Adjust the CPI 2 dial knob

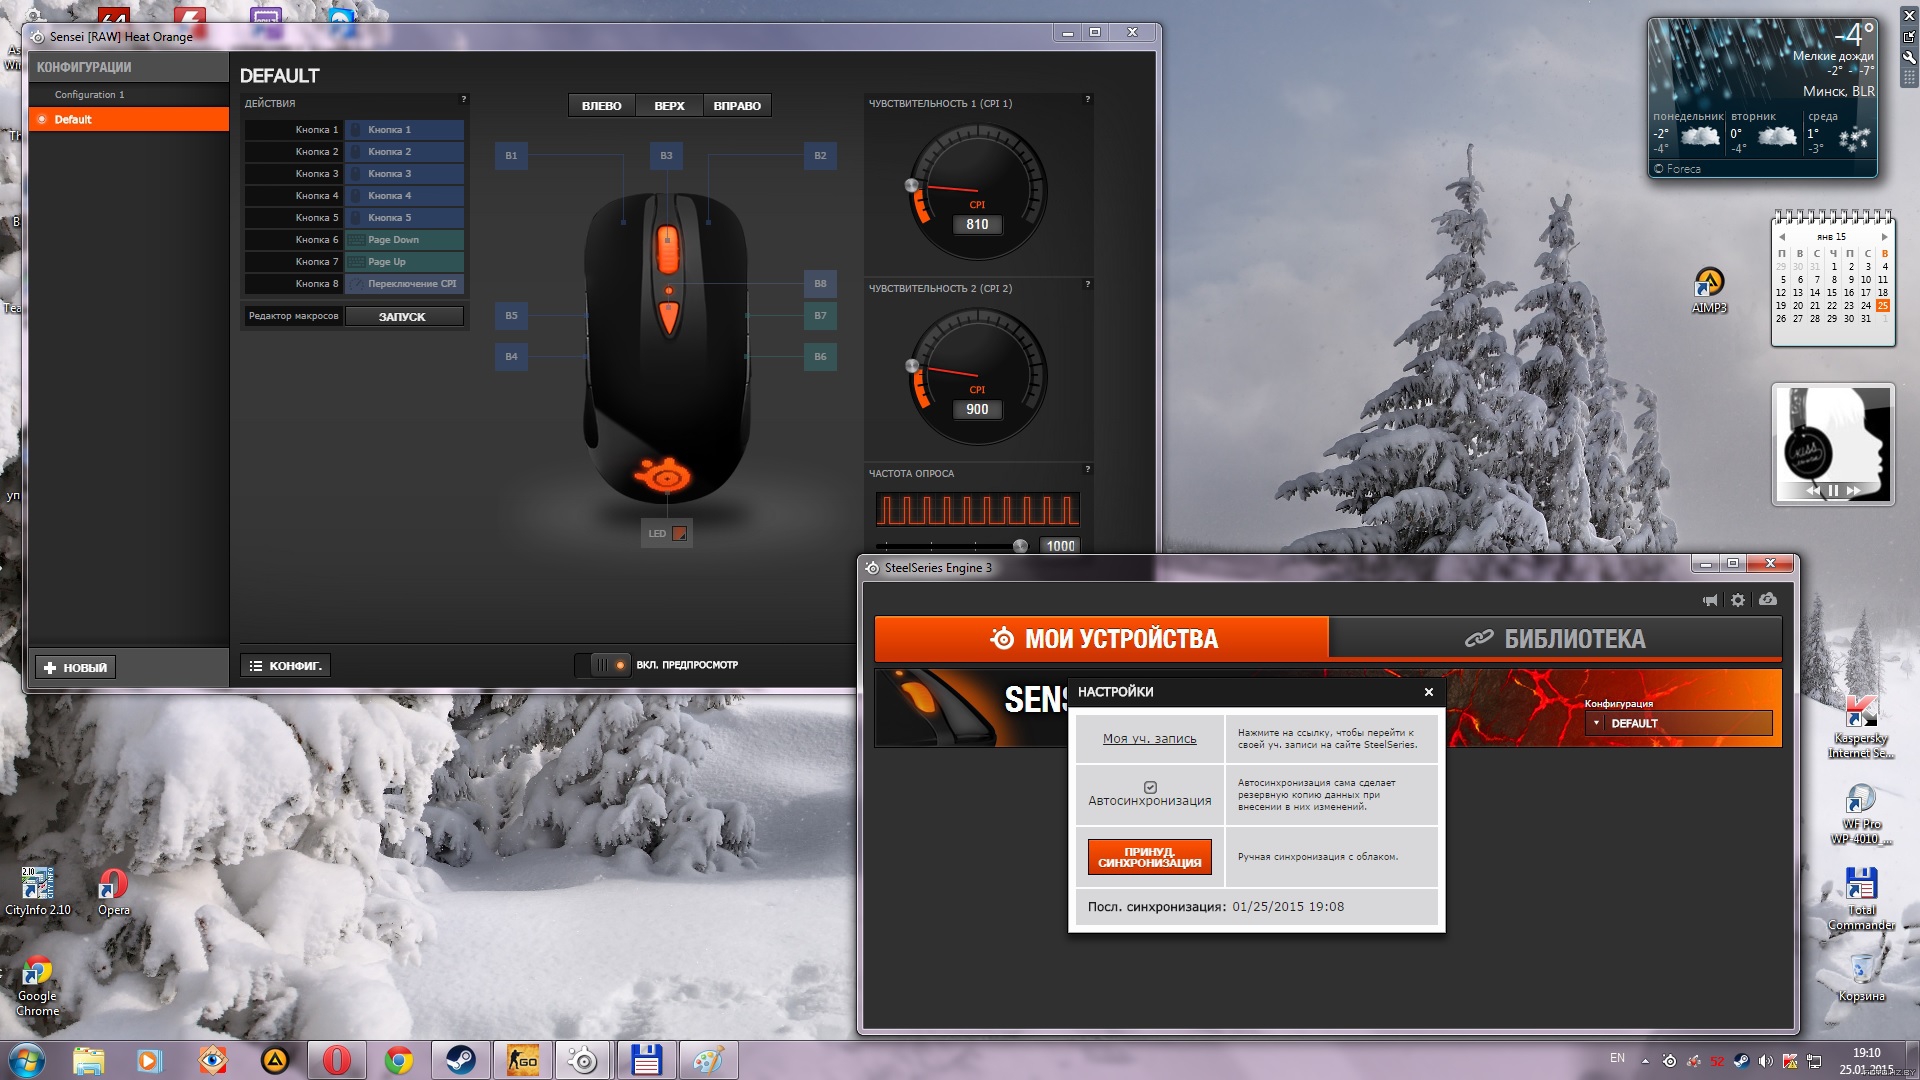(x=912, y=366)
